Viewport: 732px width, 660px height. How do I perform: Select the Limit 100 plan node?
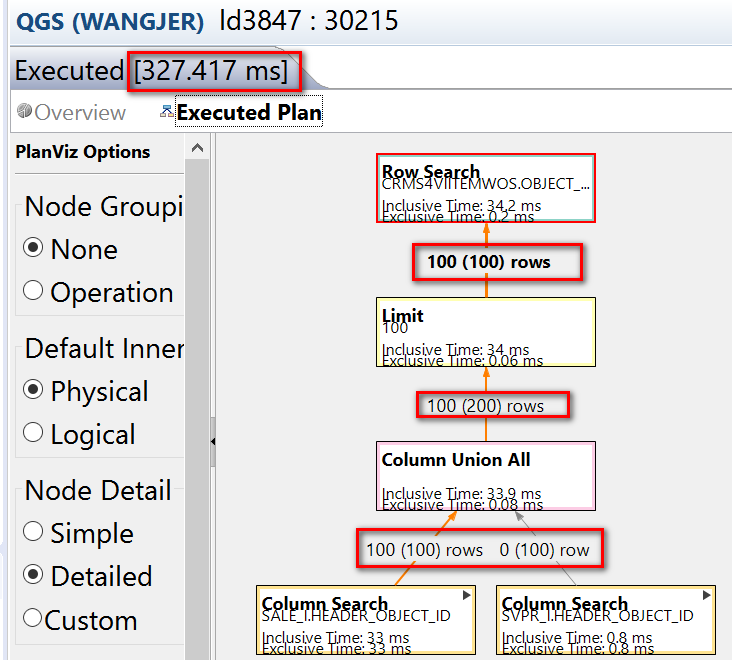pyautogui.click(x=486, y=332)
